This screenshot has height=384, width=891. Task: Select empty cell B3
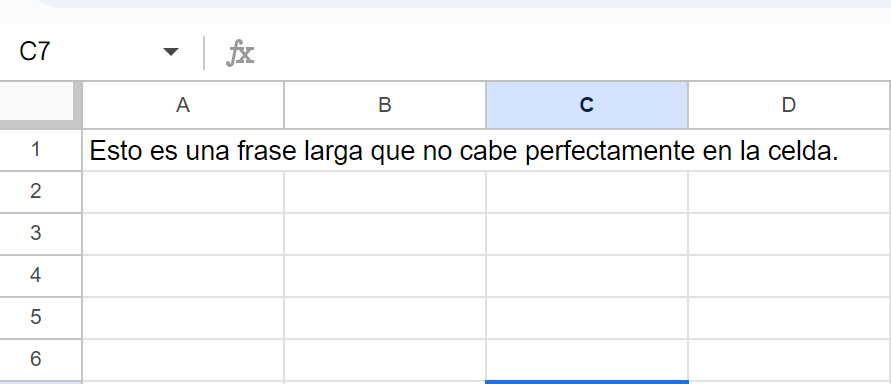(385, 234)
